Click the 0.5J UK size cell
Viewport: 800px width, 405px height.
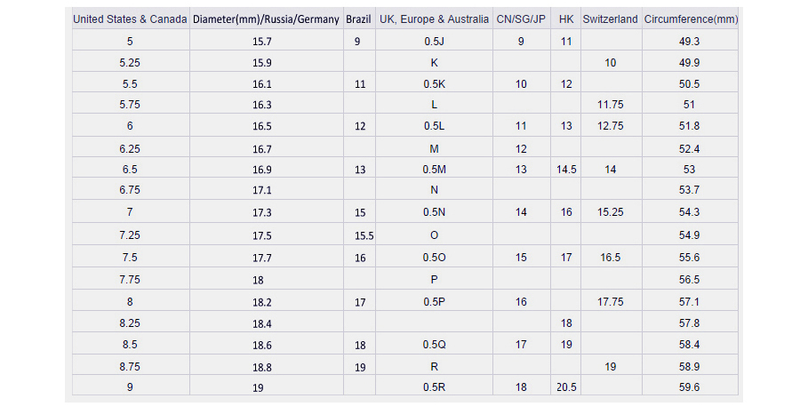point(434,41)
